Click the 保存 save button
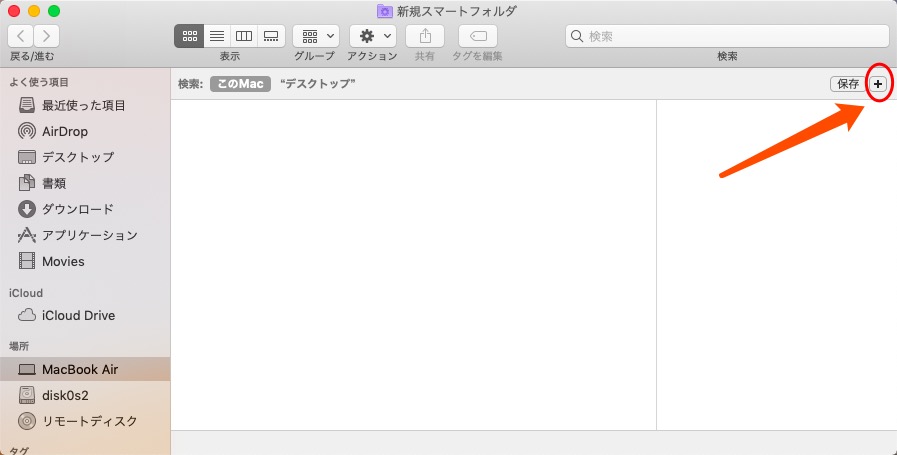 (848, 84)
